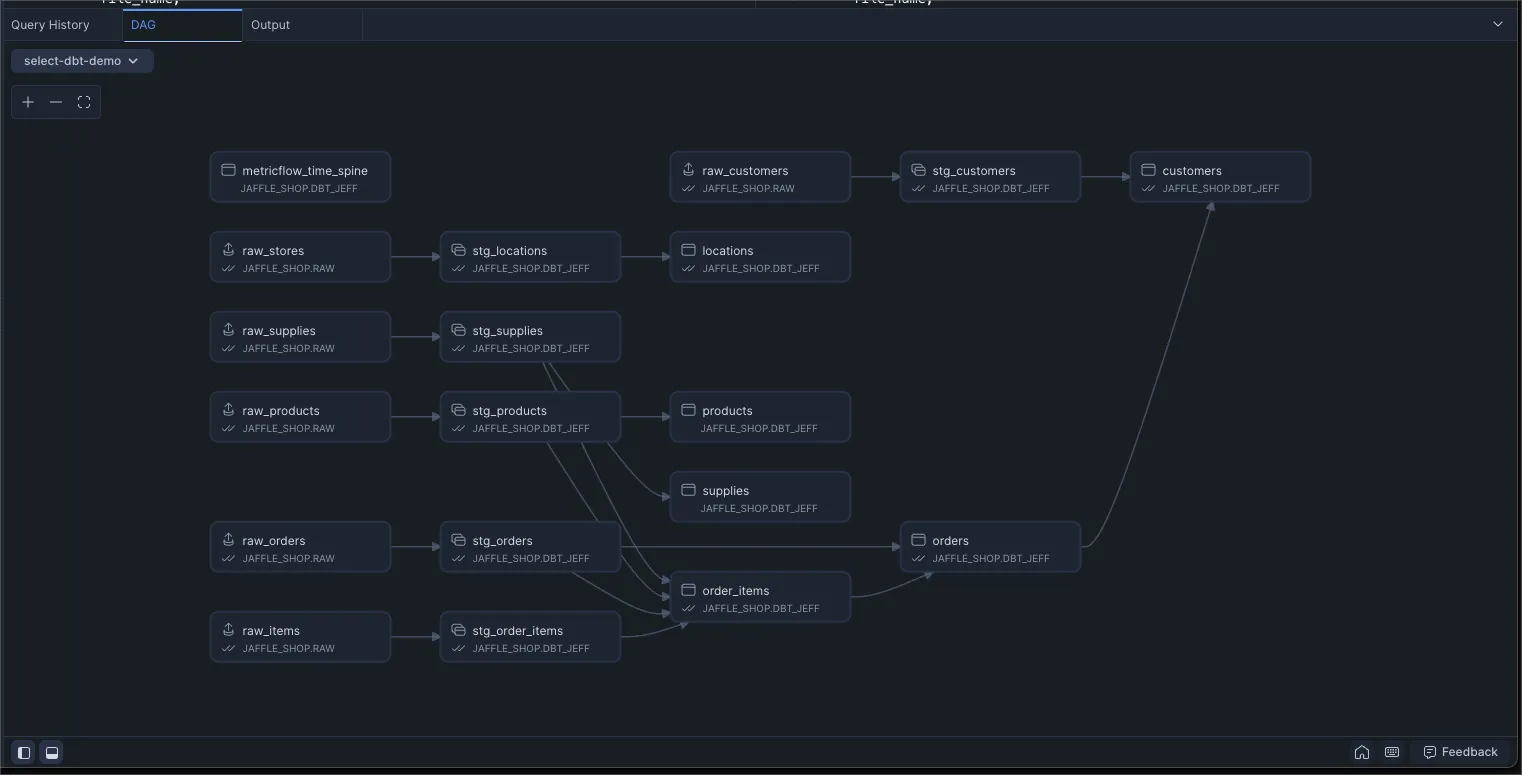Click the stg_order_items view icon
The height and width of the screenshot is (775, 1522).
pyautogui.click(x=458, y=630)
